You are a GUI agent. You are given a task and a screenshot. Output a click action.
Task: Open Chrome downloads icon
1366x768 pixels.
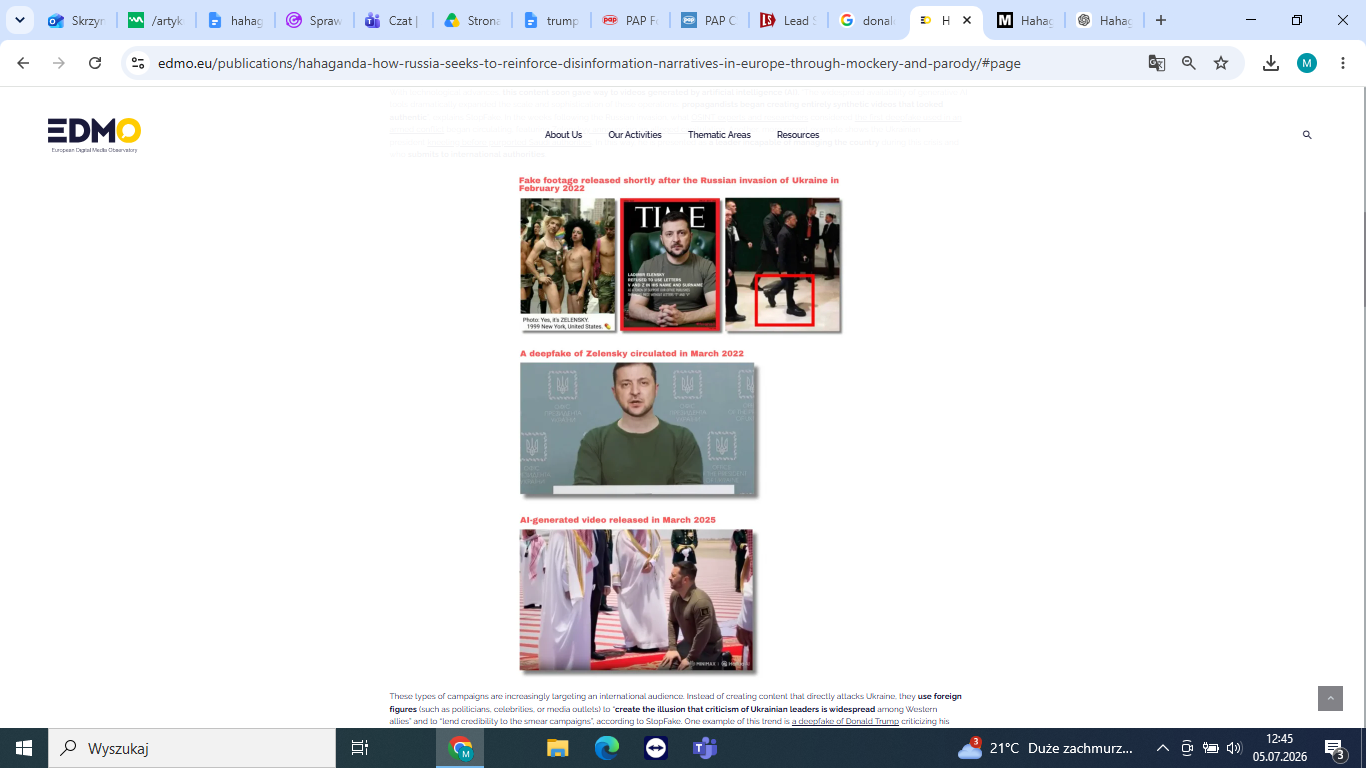[1271, 63]
